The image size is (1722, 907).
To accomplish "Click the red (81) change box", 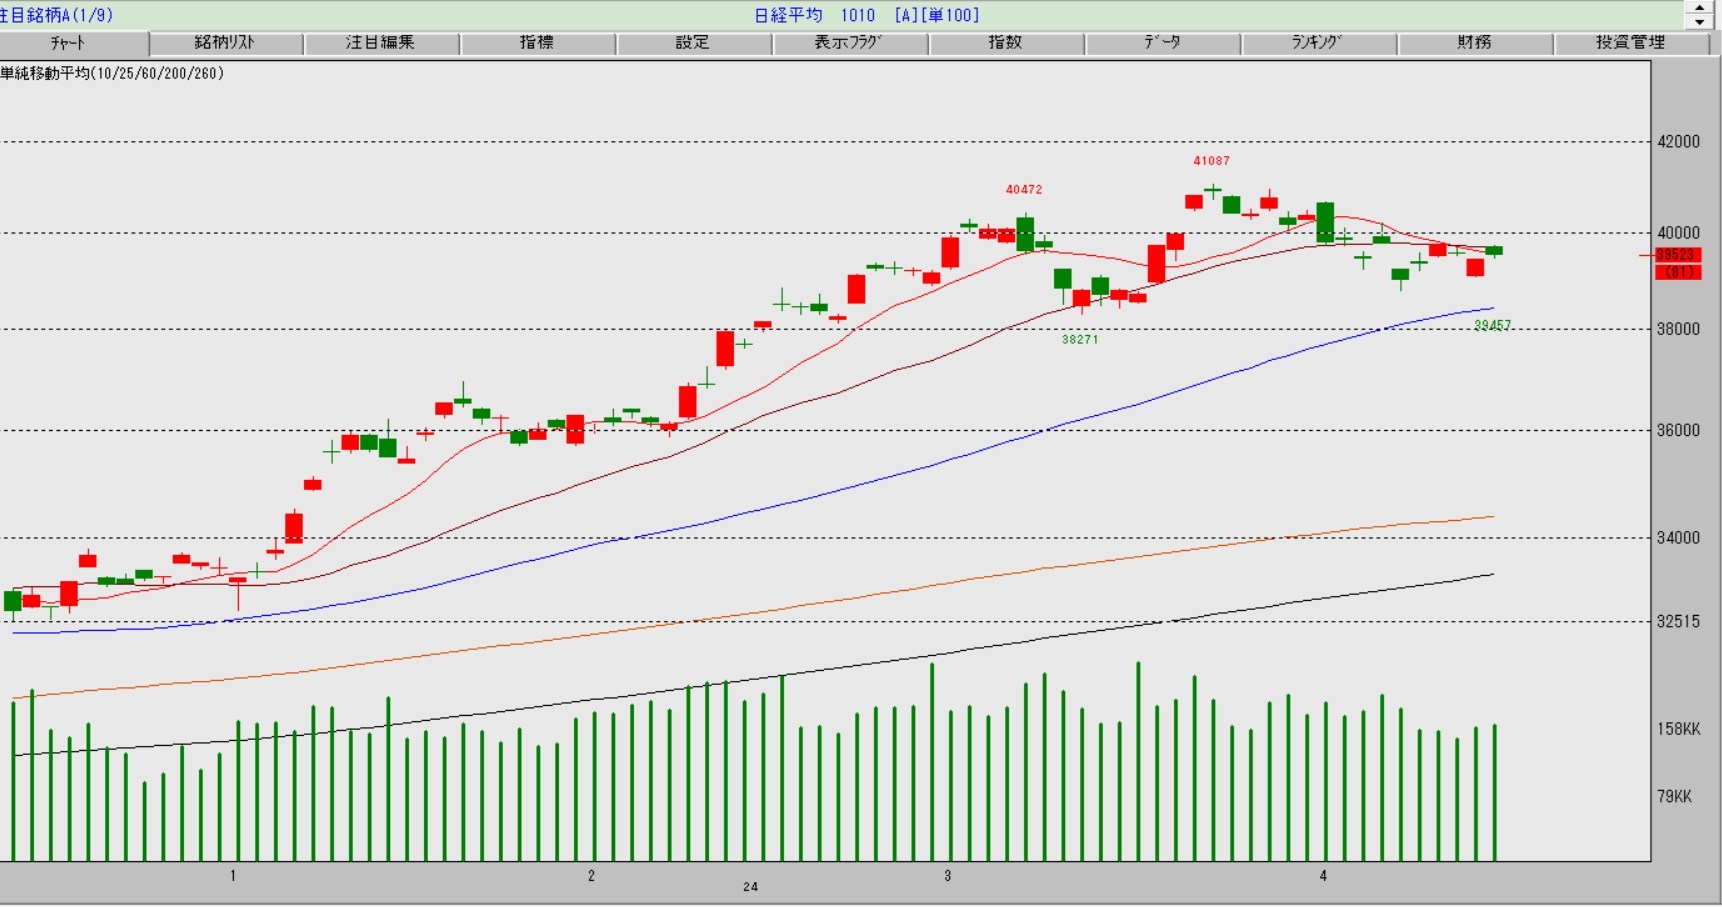I will (1677, 272).
